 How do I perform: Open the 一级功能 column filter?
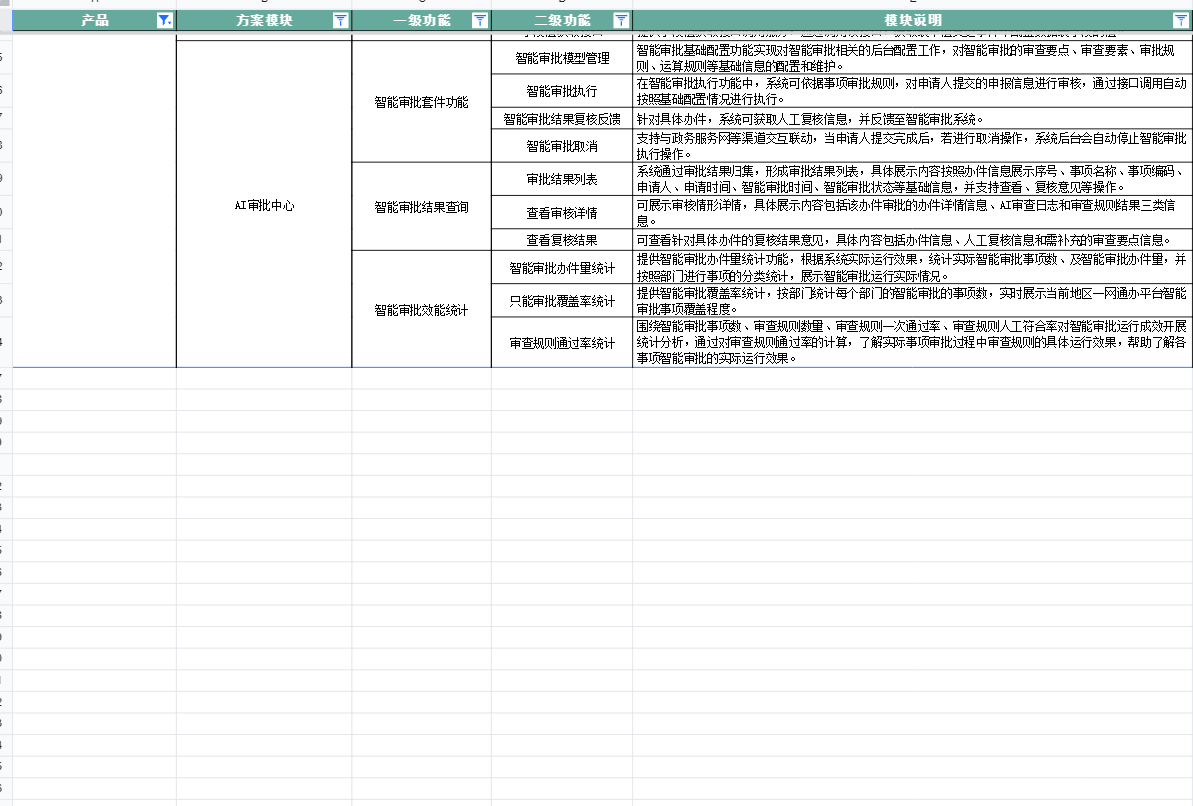479,19
